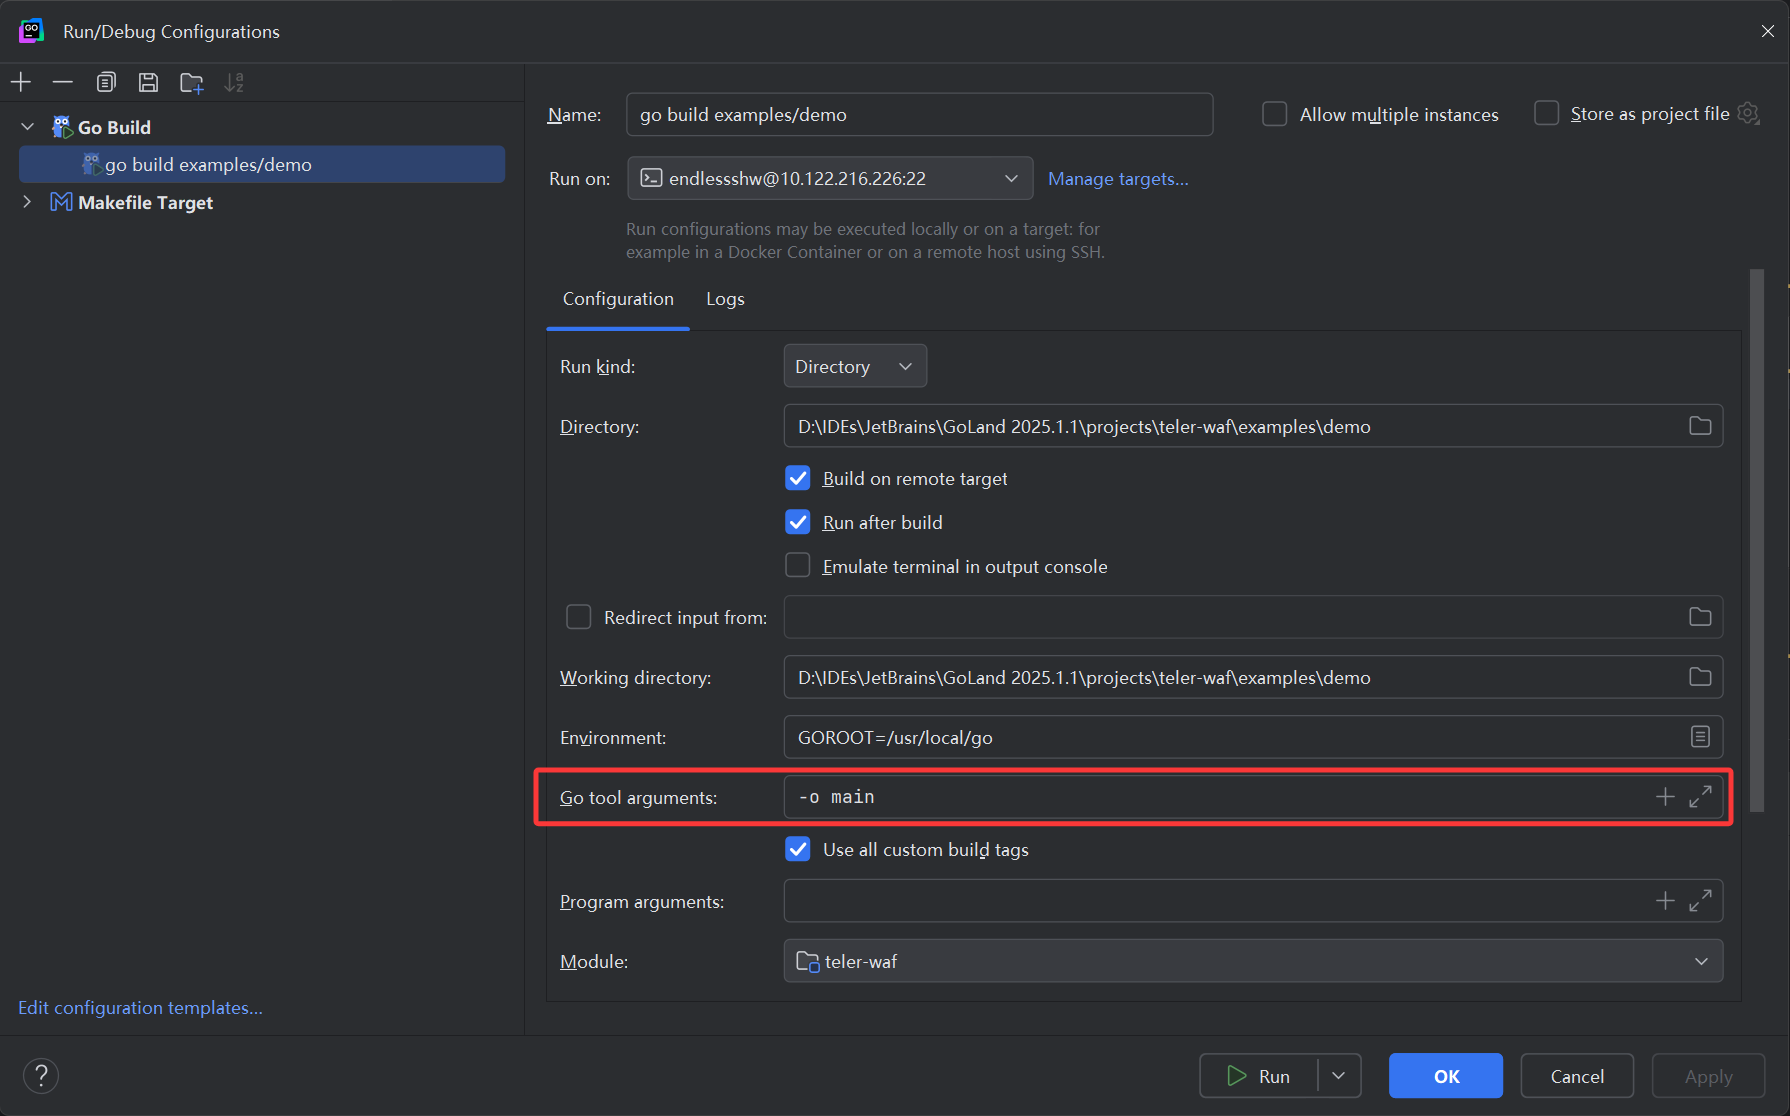Open the Module teler-waf dropdown
The height and width of the screenshot is (1116, 1790).
pyautogui.click(x=1253, y=961)
